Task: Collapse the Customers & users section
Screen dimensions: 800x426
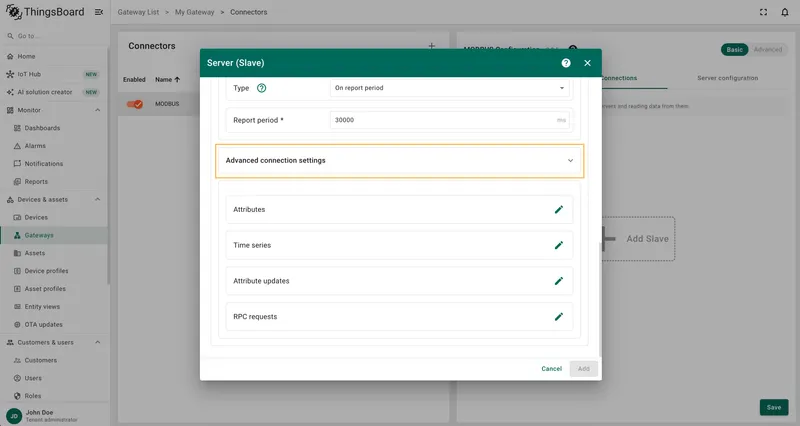Action: [97, 342]
